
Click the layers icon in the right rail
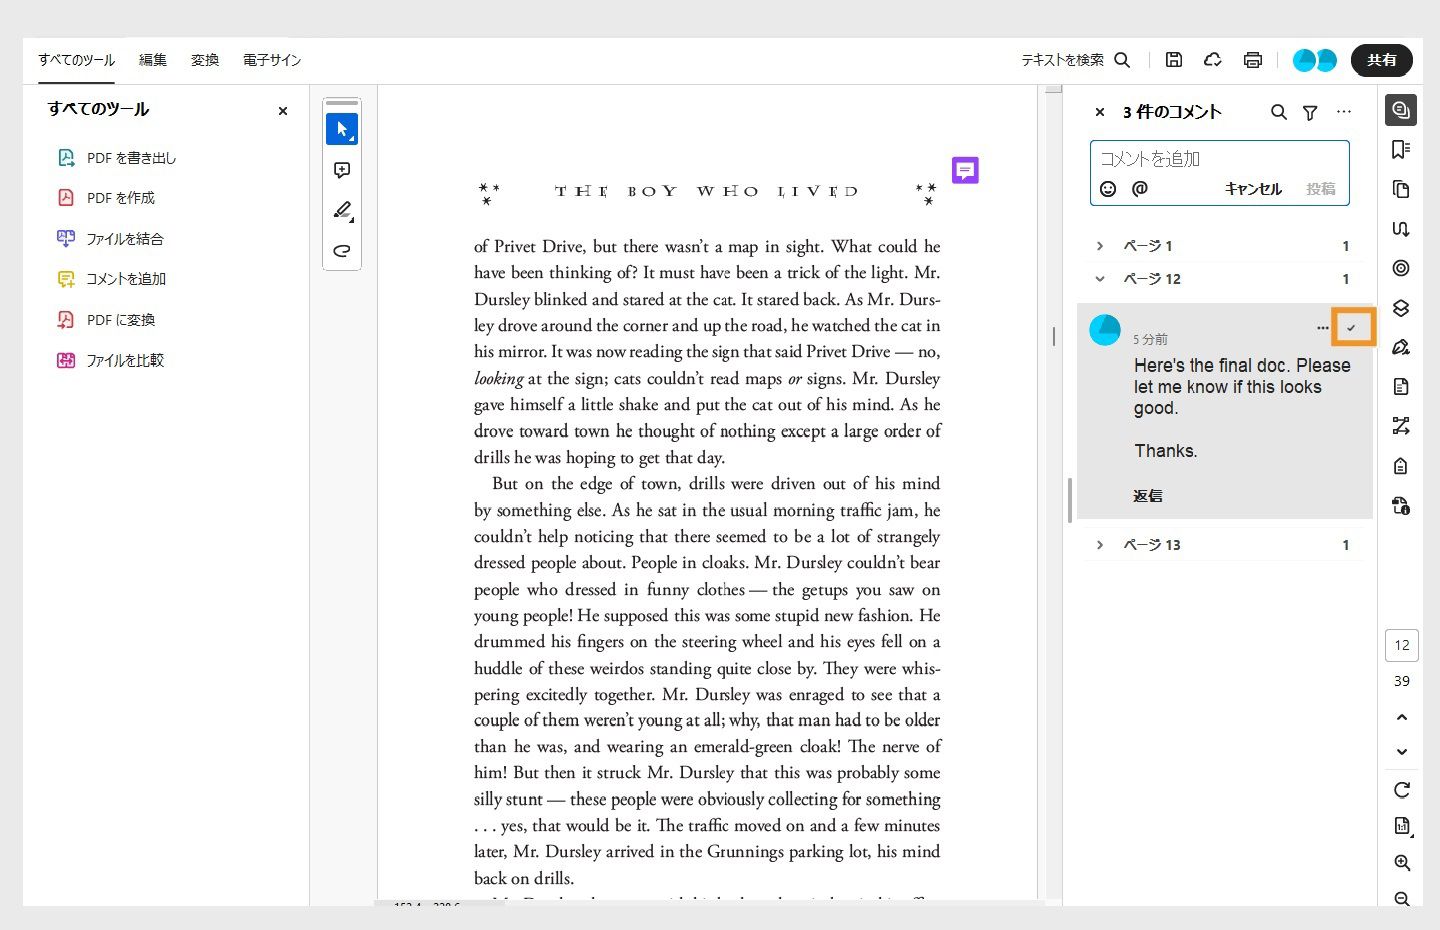[1401, 308]
